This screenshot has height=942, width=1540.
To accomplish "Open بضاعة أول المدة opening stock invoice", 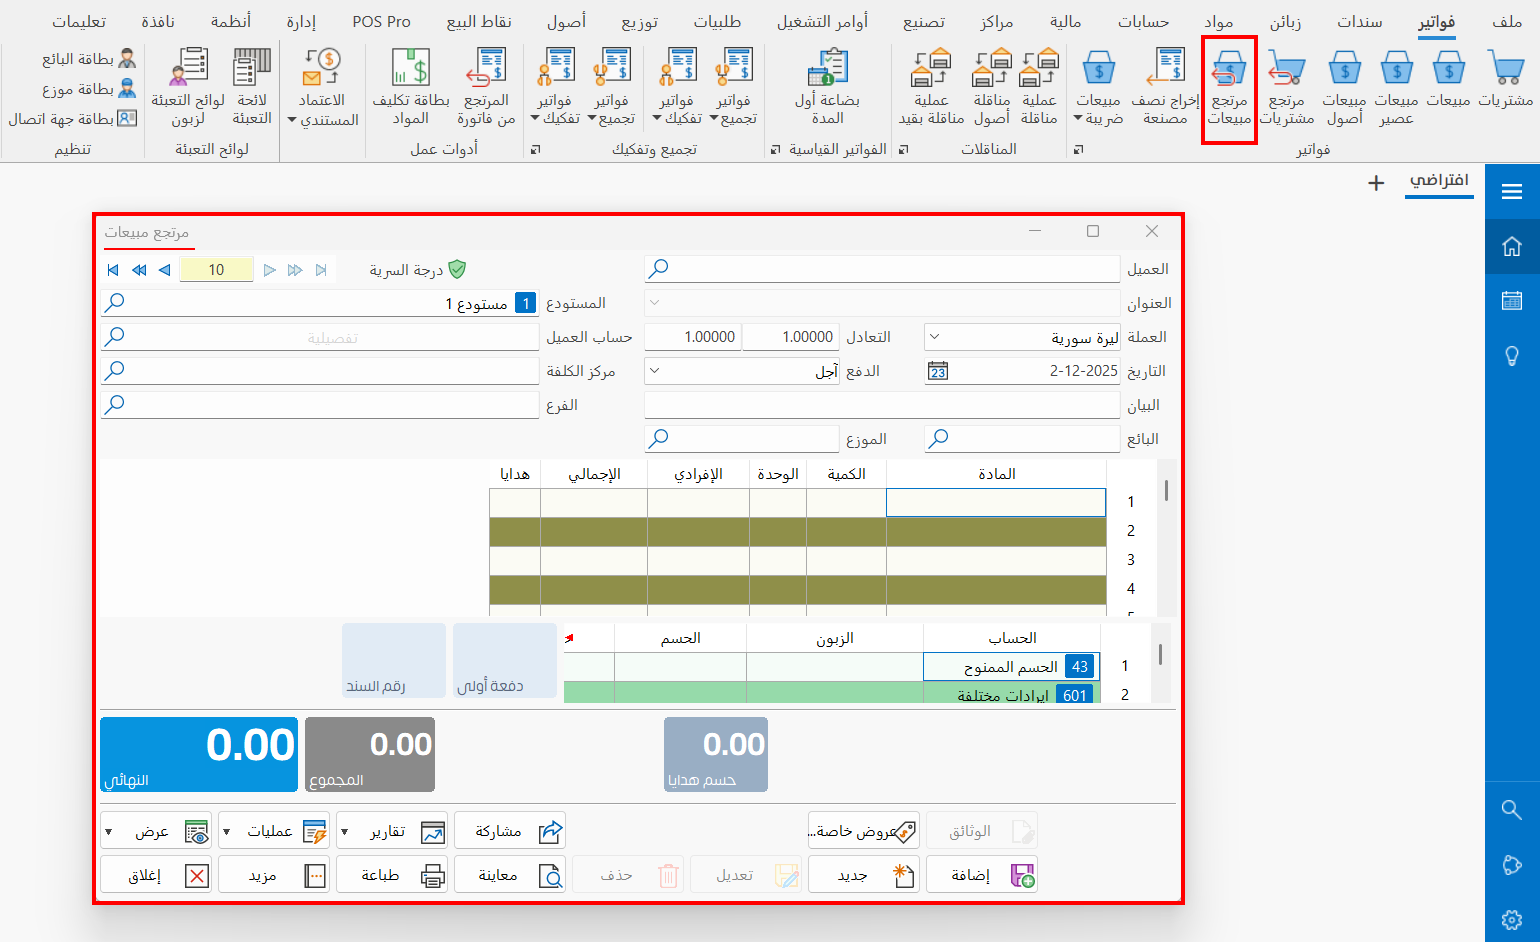I will click(827, 88).
